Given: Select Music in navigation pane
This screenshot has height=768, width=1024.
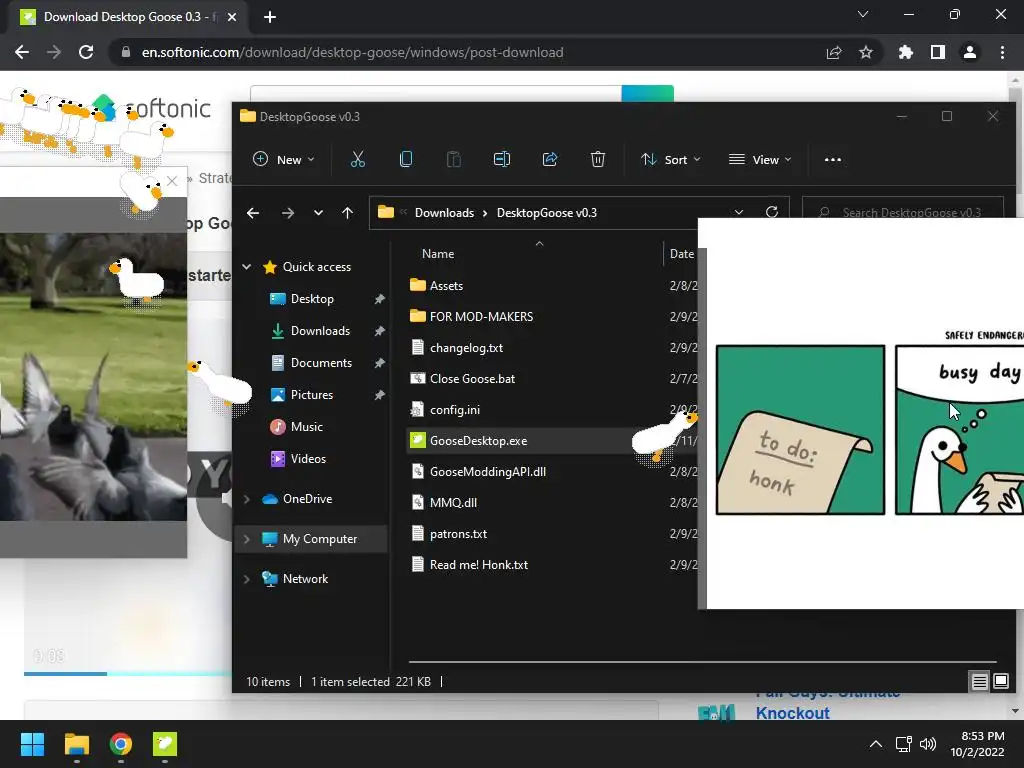Looking at the screenshot, I should point(306,426).
